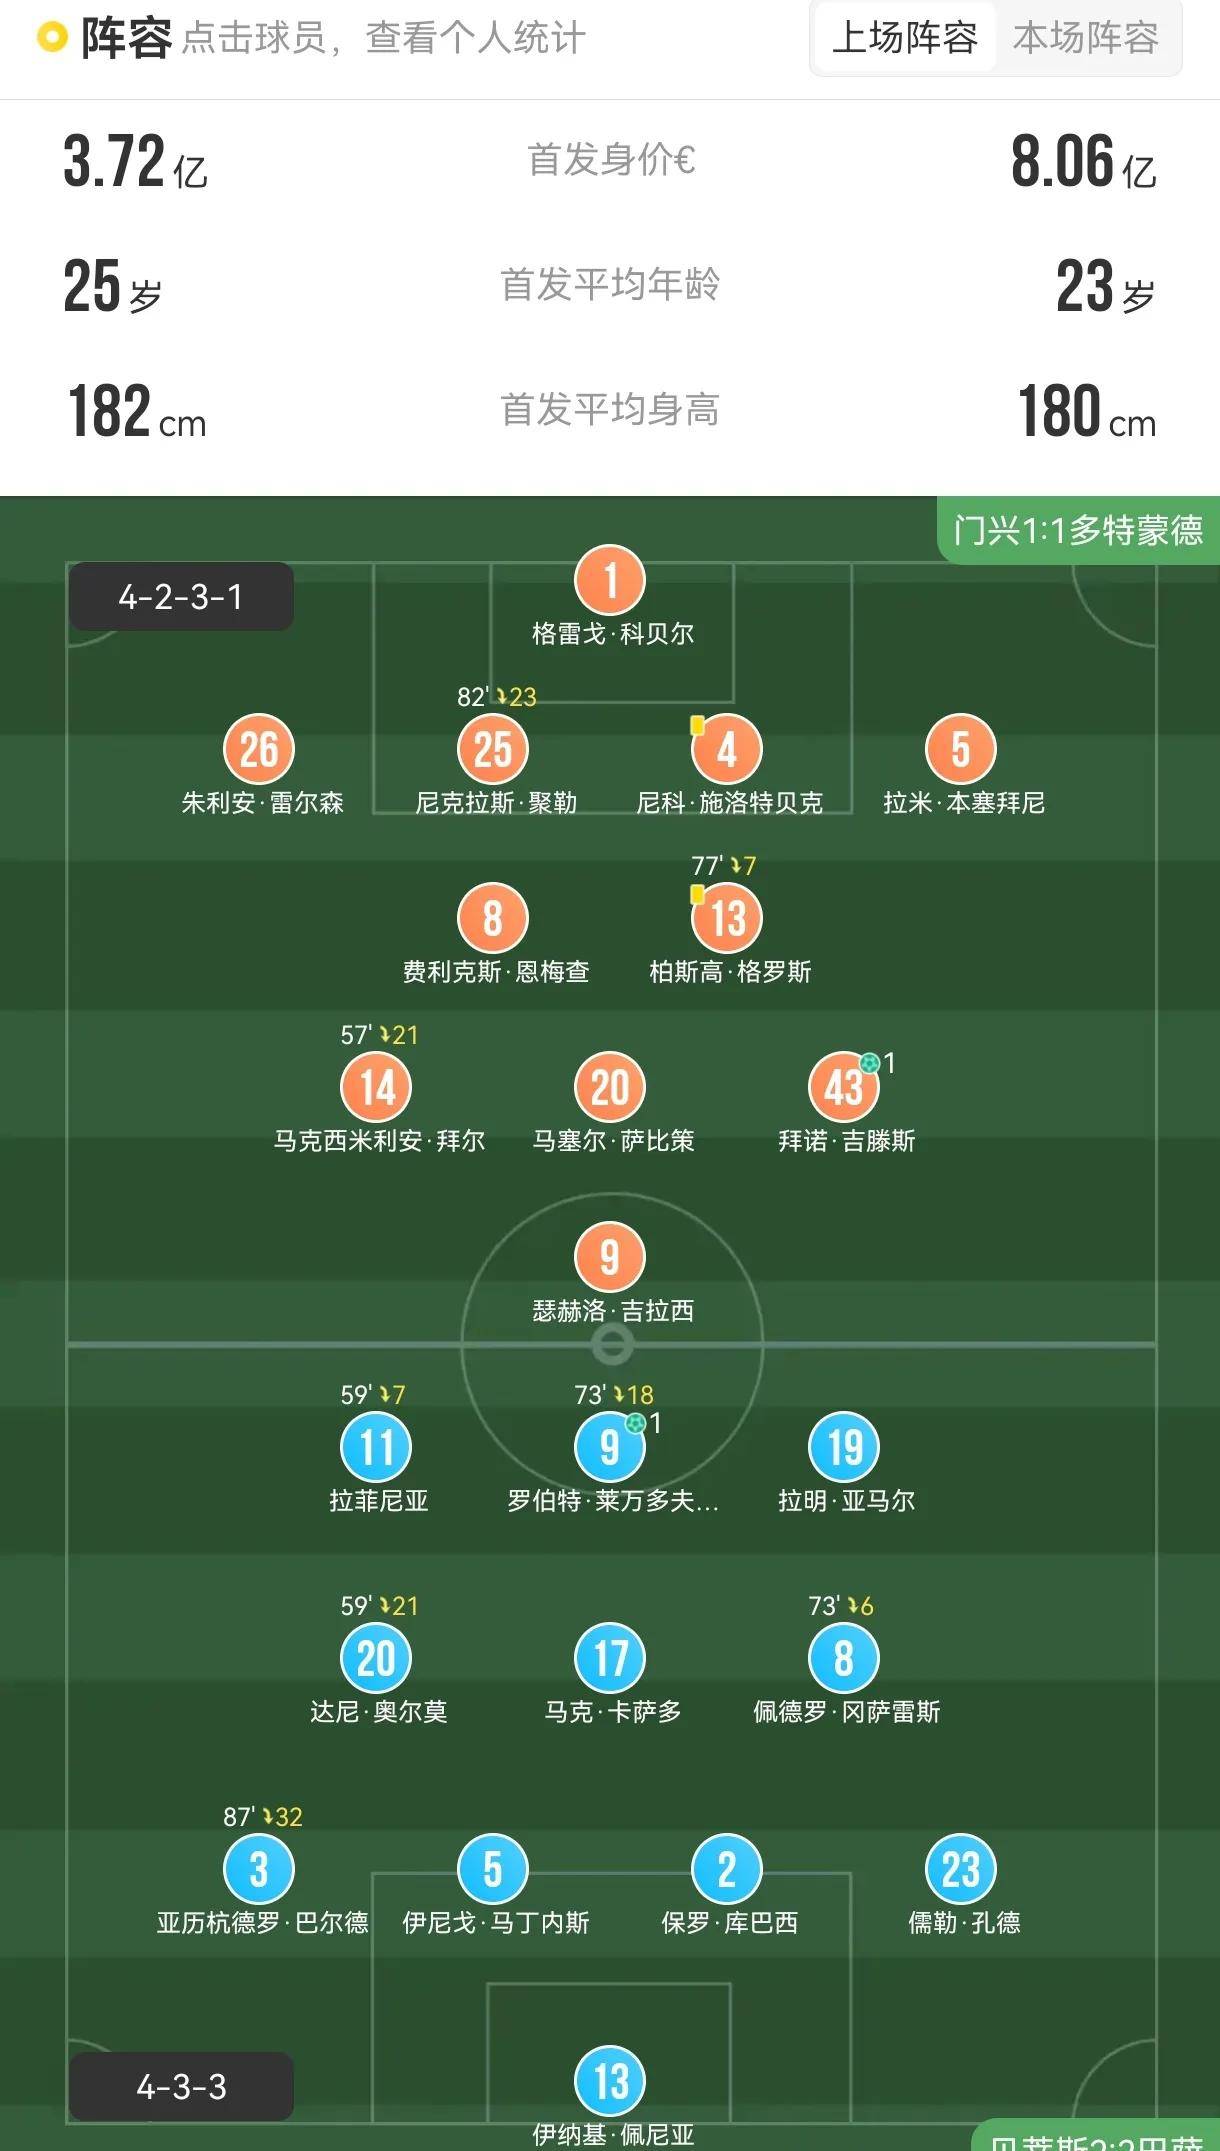Screen dimensions: 1220x2151
Task: Select 拜诺·吉滕斯 number 43 marker
Action: tap(845, 1088)
